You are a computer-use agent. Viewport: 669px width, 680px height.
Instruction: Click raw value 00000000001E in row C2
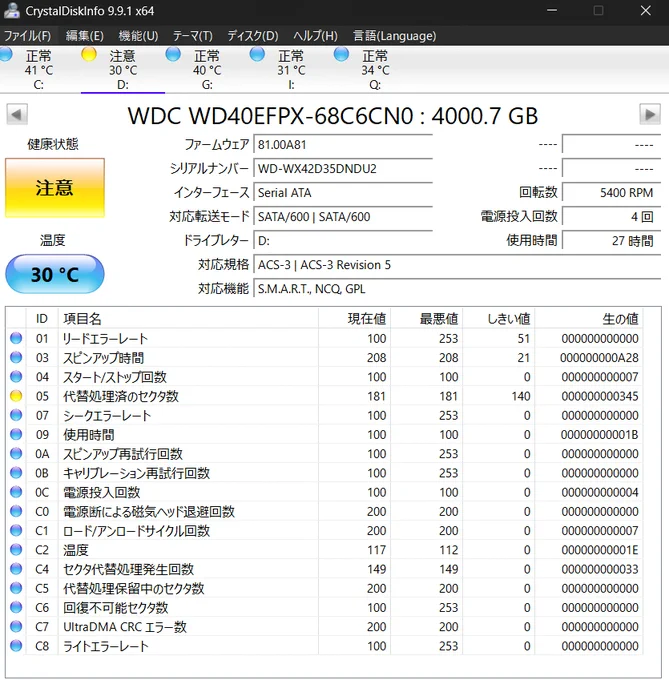point(600,550)
